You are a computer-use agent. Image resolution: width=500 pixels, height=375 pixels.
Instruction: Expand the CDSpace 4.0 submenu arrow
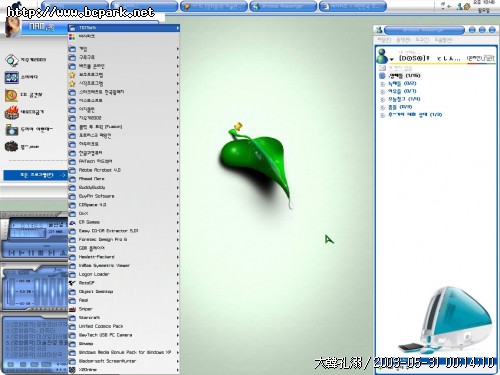pyautogui.click(x=178, y=205)
